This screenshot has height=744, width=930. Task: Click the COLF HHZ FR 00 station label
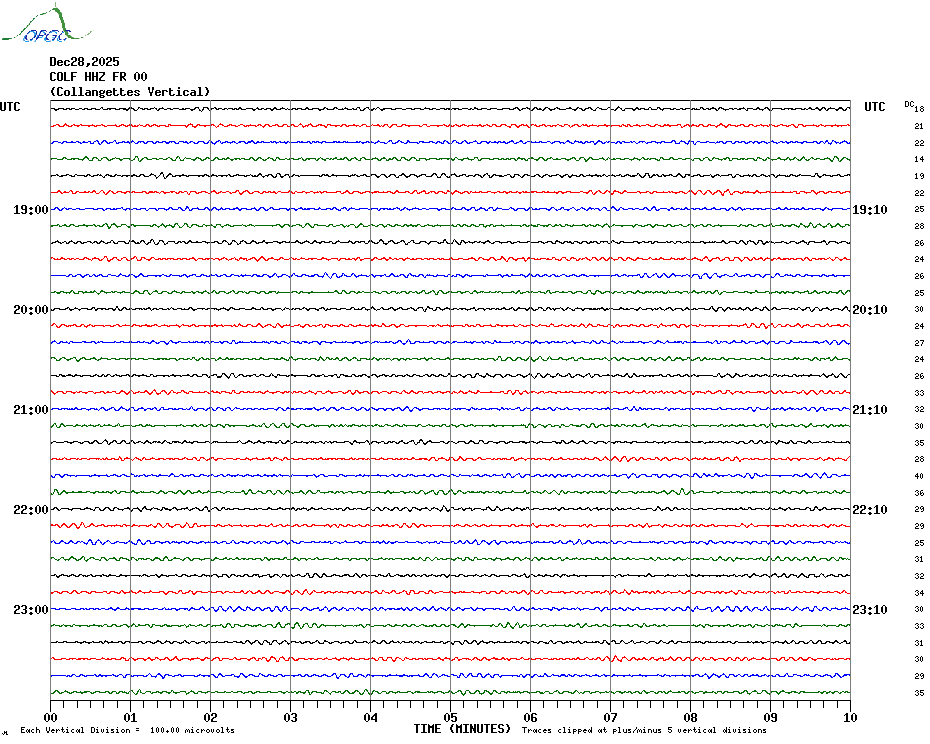(x=98, y=77)
